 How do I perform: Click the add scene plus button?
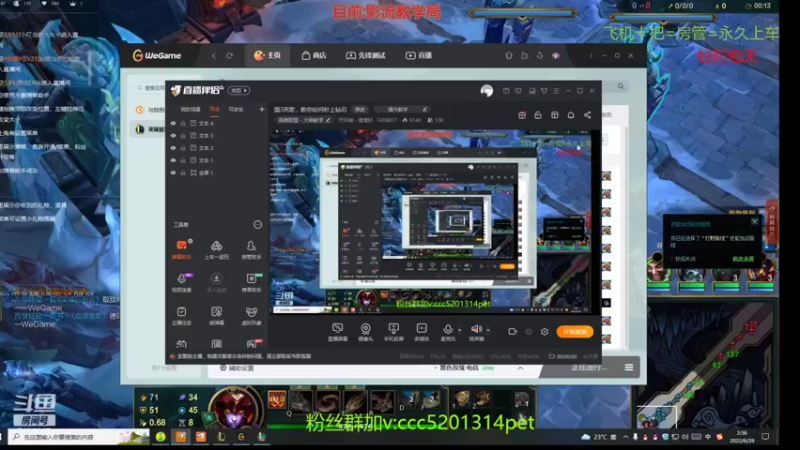coord(262,109)
